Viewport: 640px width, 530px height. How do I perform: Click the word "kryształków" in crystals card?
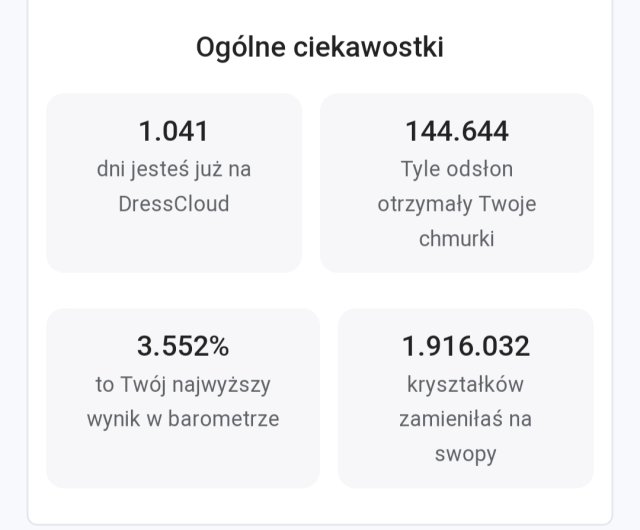[466, 383]
